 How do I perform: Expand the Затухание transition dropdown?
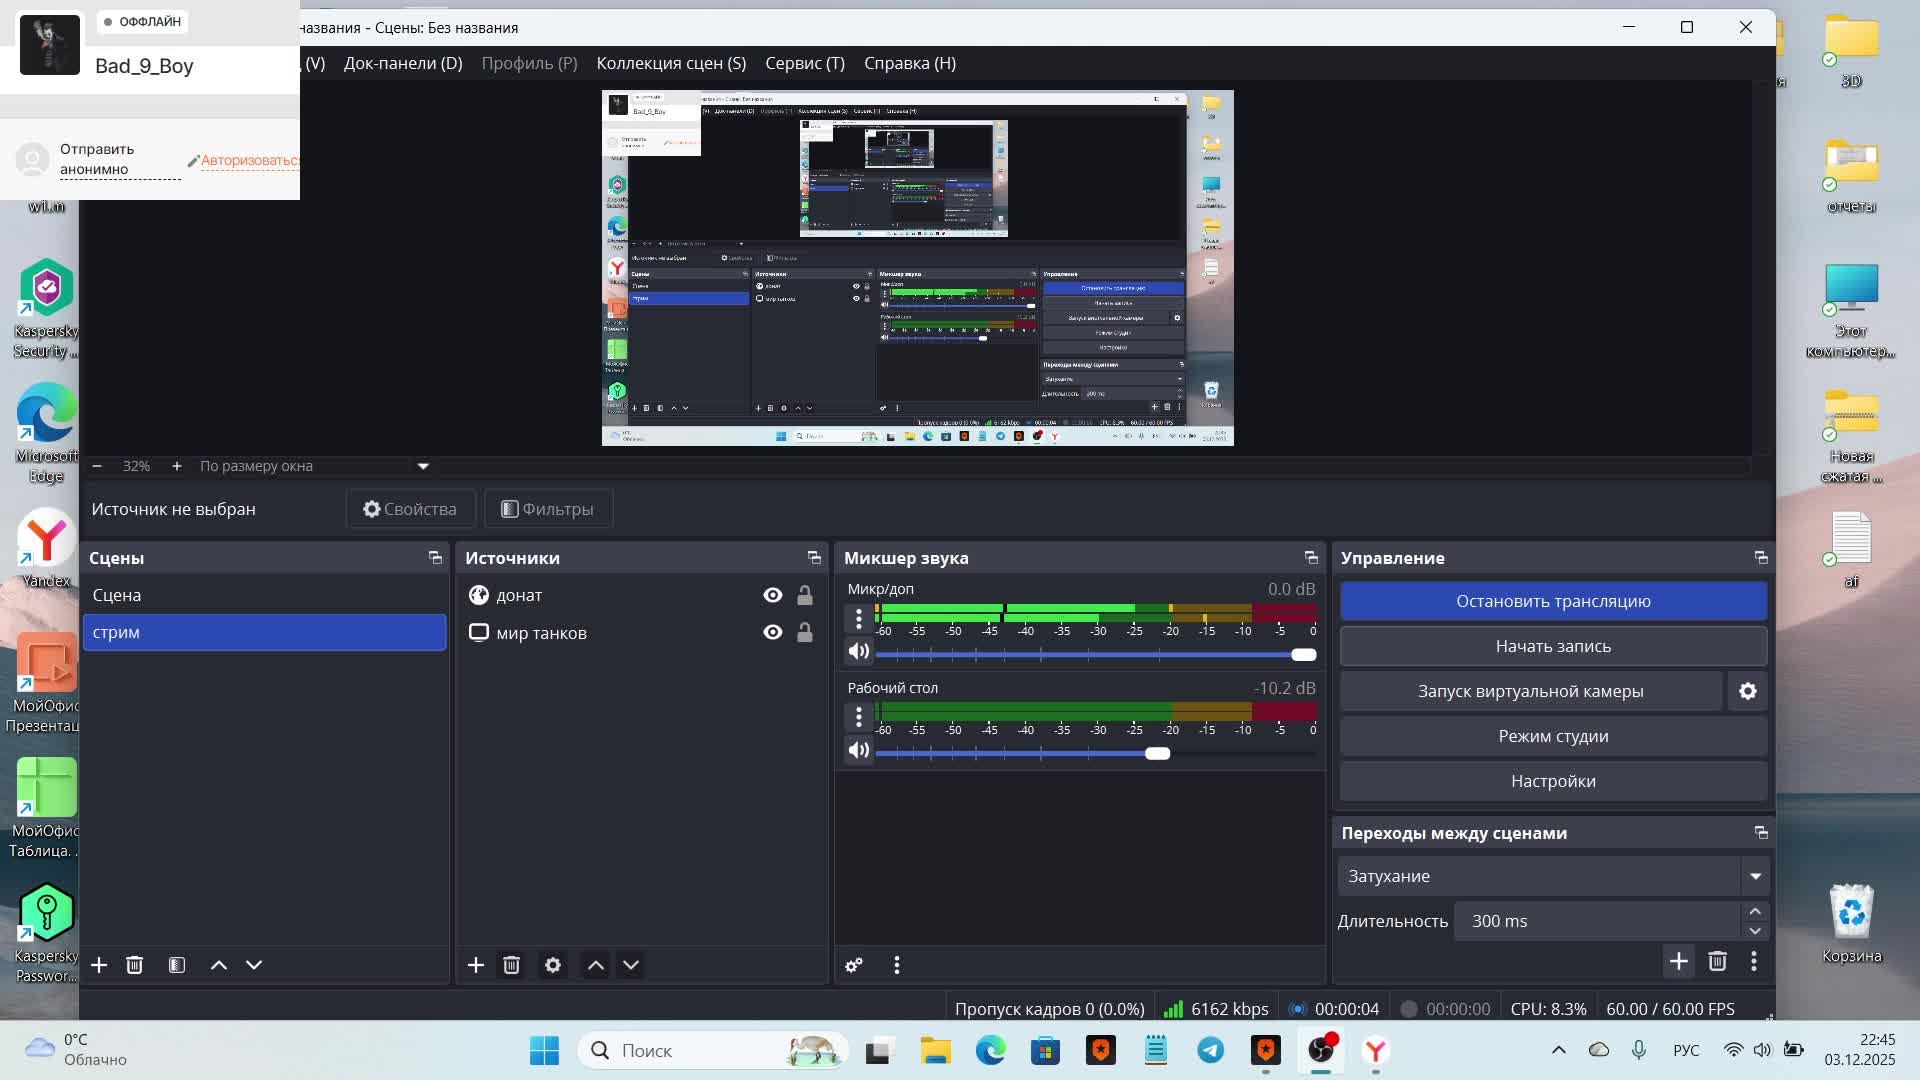[x=1755, y=876]
